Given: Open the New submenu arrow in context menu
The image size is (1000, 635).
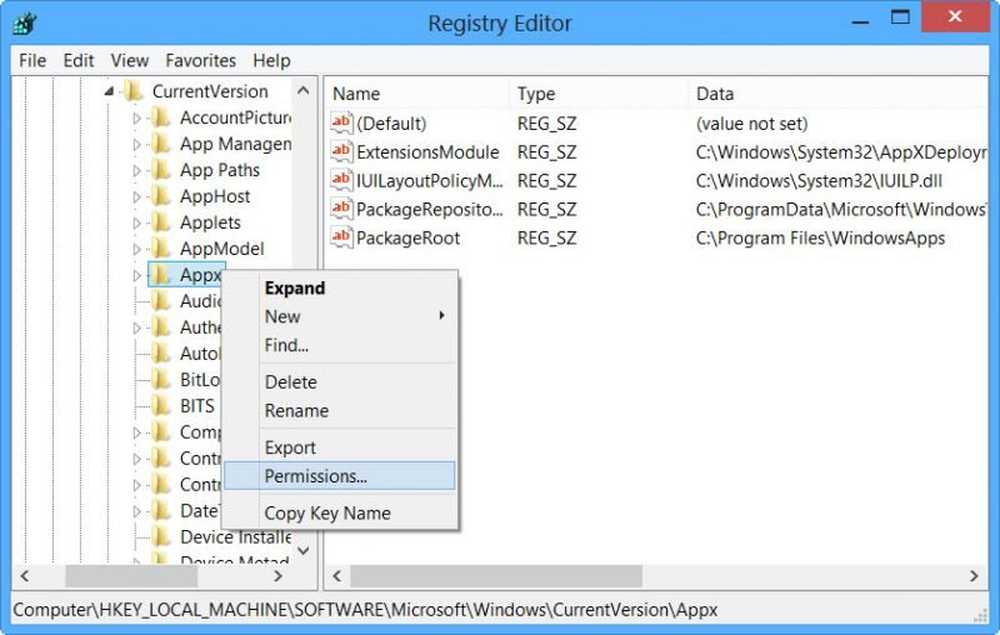Looking at the screenshot, I should (x=441, y=316).
